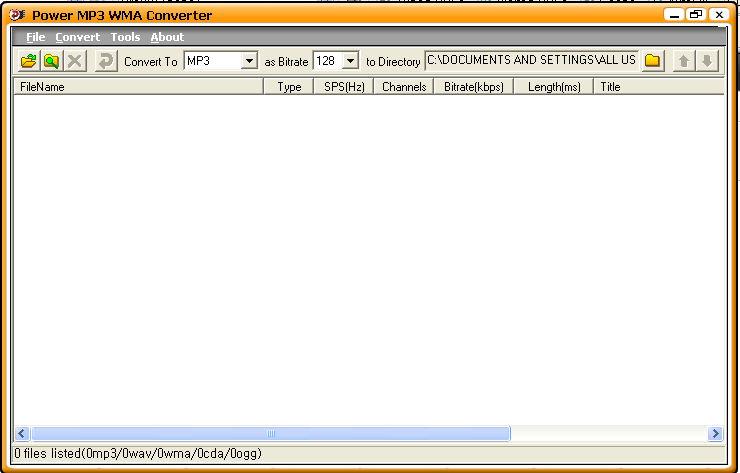The width and height of the screenshot is (740, 473).
Task: Open the Convert menu
Action: point(77,37)
